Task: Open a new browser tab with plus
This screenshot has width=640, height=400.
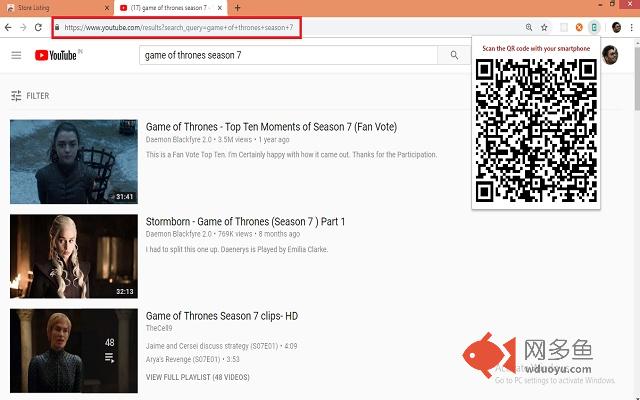Action: 238,8
